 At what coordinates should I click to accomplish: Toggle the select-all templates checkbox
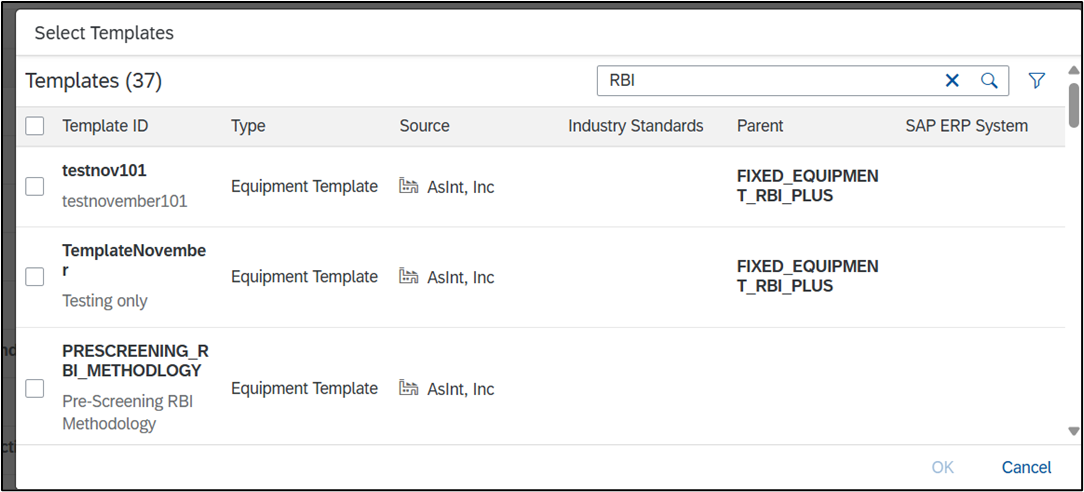coord(35,126)
